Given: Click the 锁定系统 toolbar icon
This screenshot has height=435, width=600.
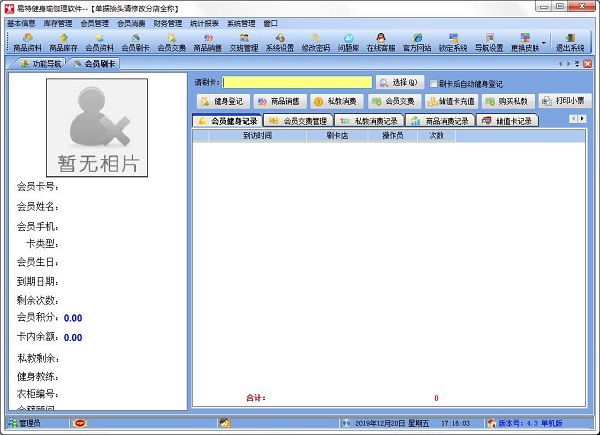Looking at the screenshot, I should click(453, 42).
